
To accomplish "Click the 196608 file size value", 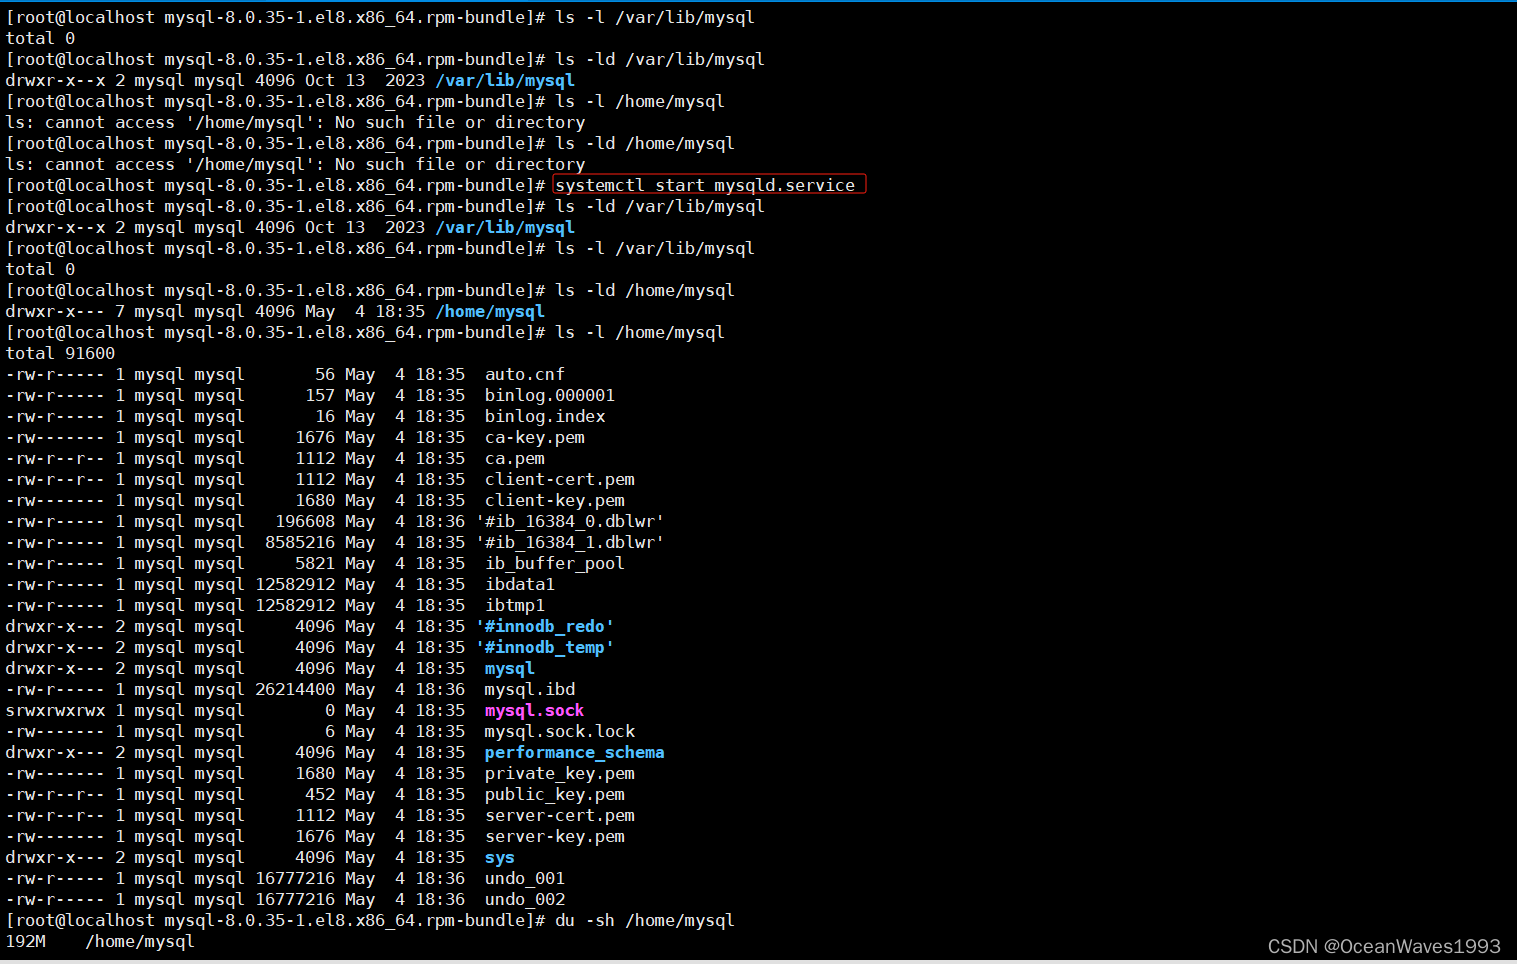I will click(x=305, y=521).
